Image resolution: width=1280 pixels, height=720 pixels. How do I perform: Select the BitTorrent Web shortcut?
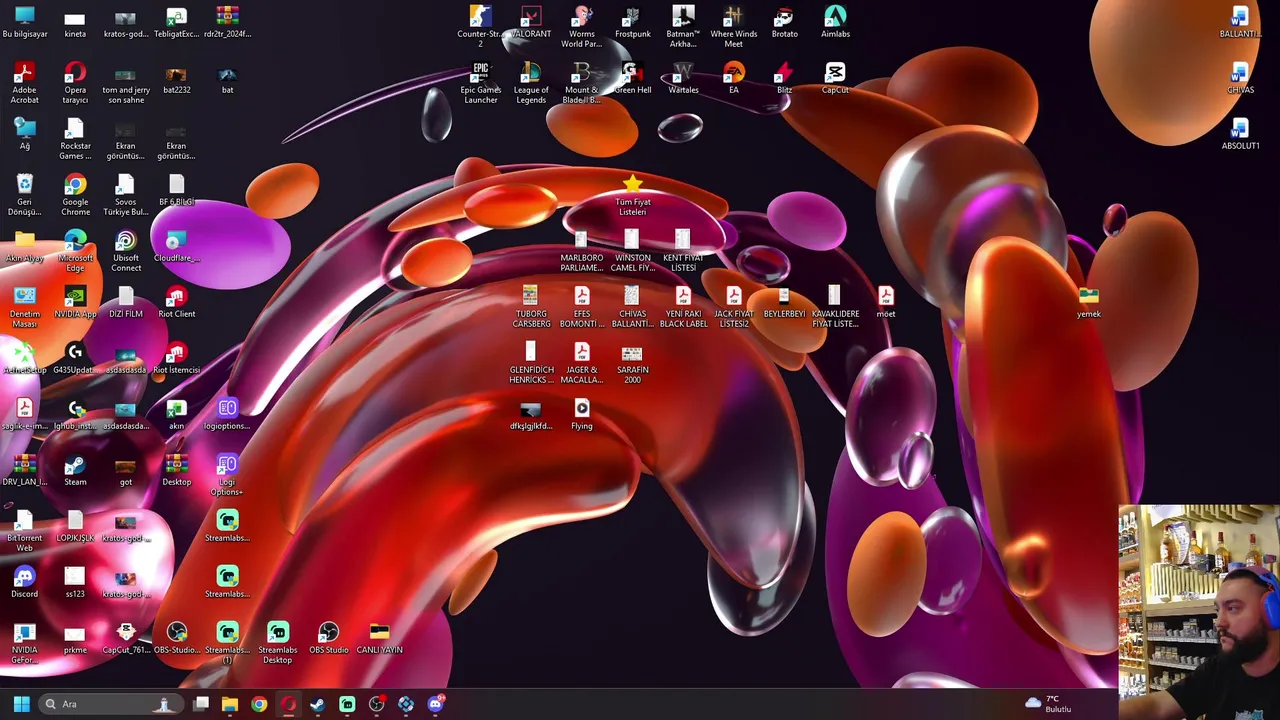(x=25, y=531)
